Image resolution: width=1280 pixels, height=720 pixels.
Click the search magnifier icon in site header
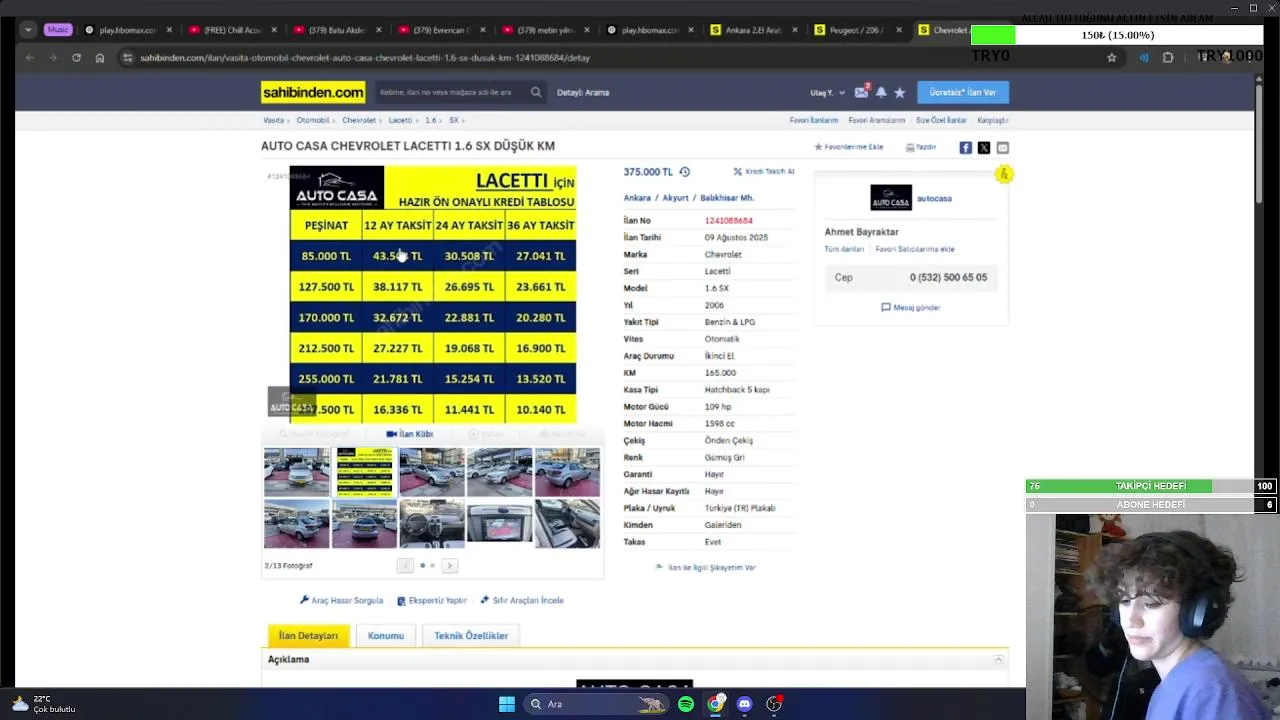[x=536, y=92]
